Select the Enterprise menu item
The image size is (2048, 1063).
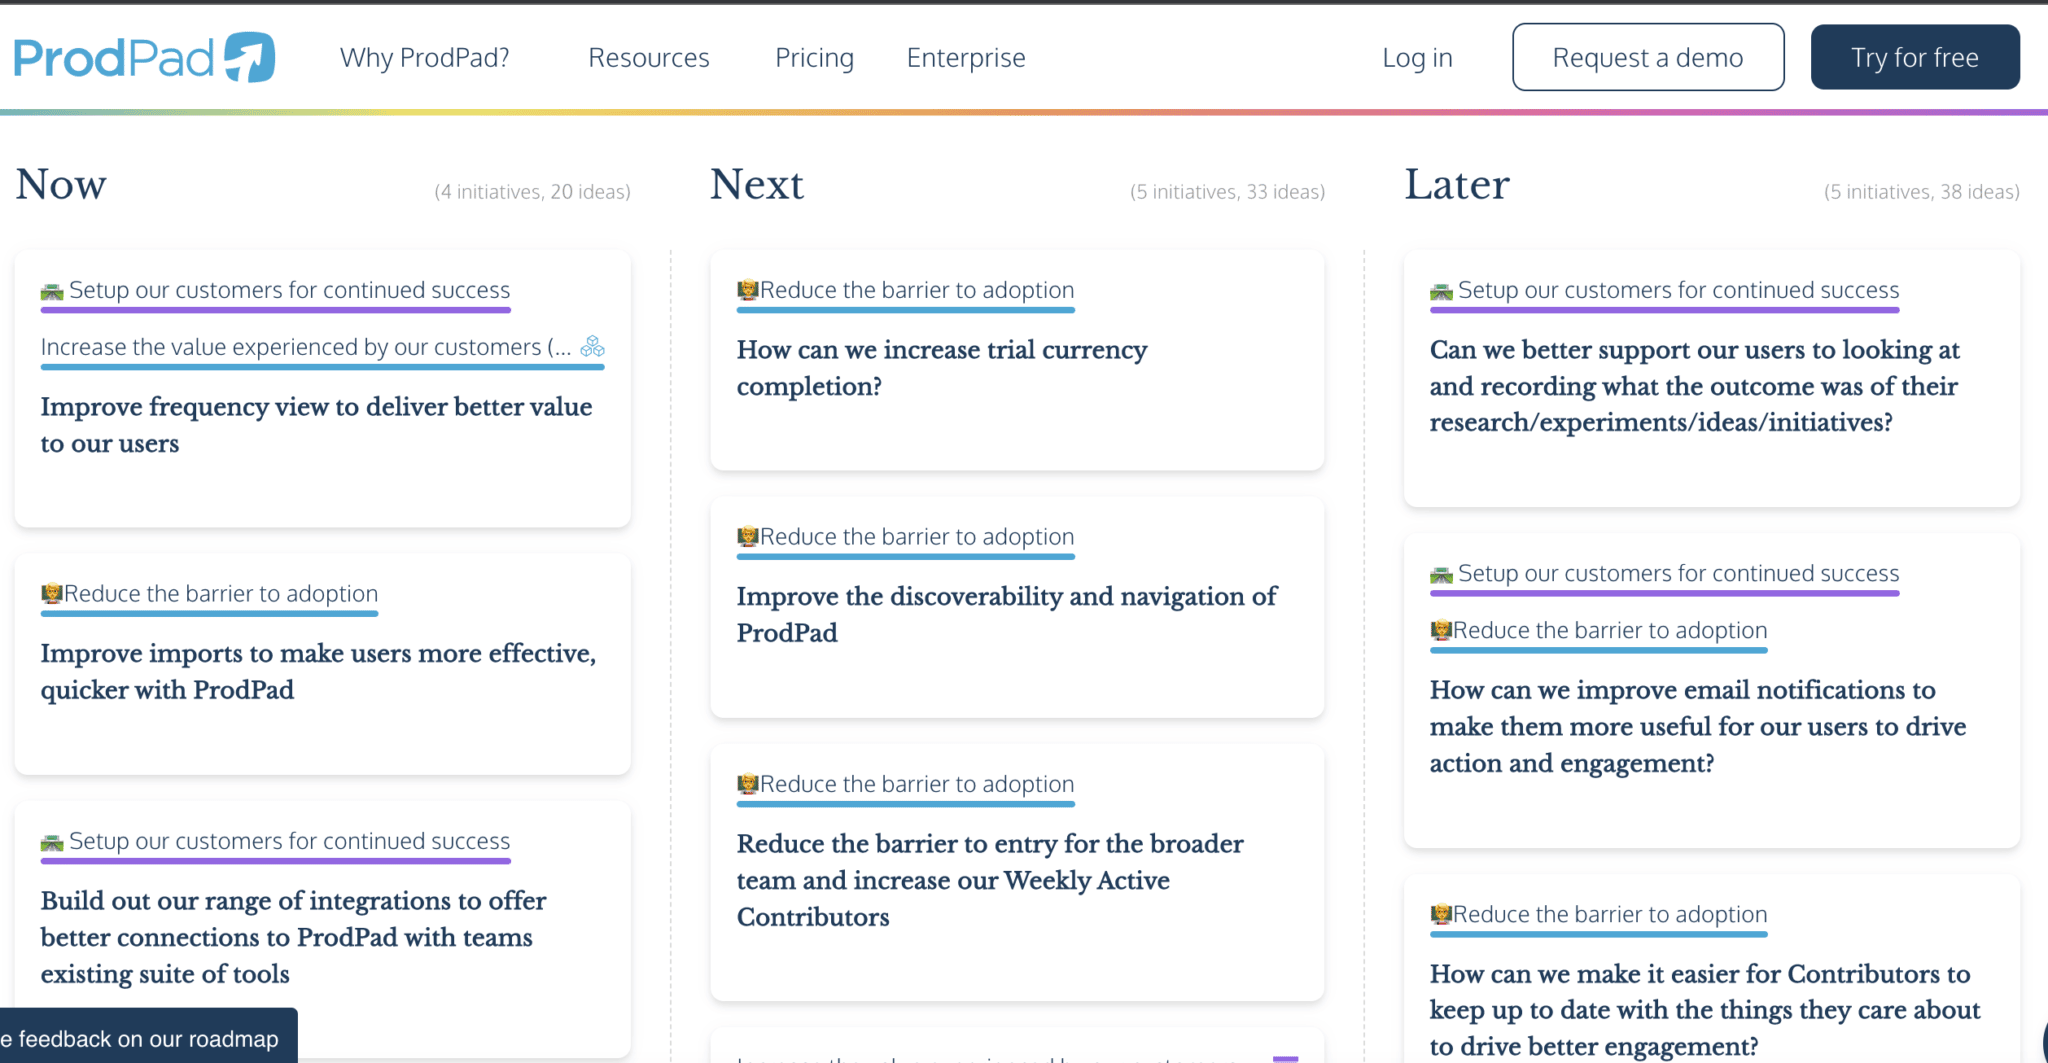966,57
